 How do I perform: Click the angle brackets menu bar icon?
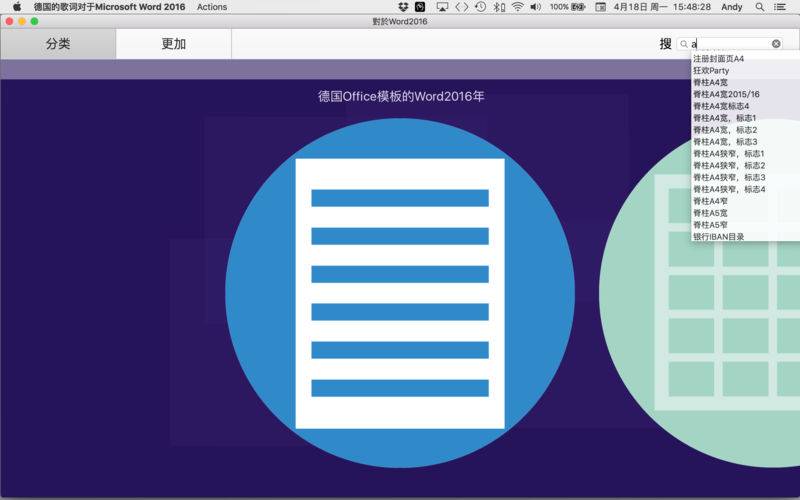pos(461,7)
